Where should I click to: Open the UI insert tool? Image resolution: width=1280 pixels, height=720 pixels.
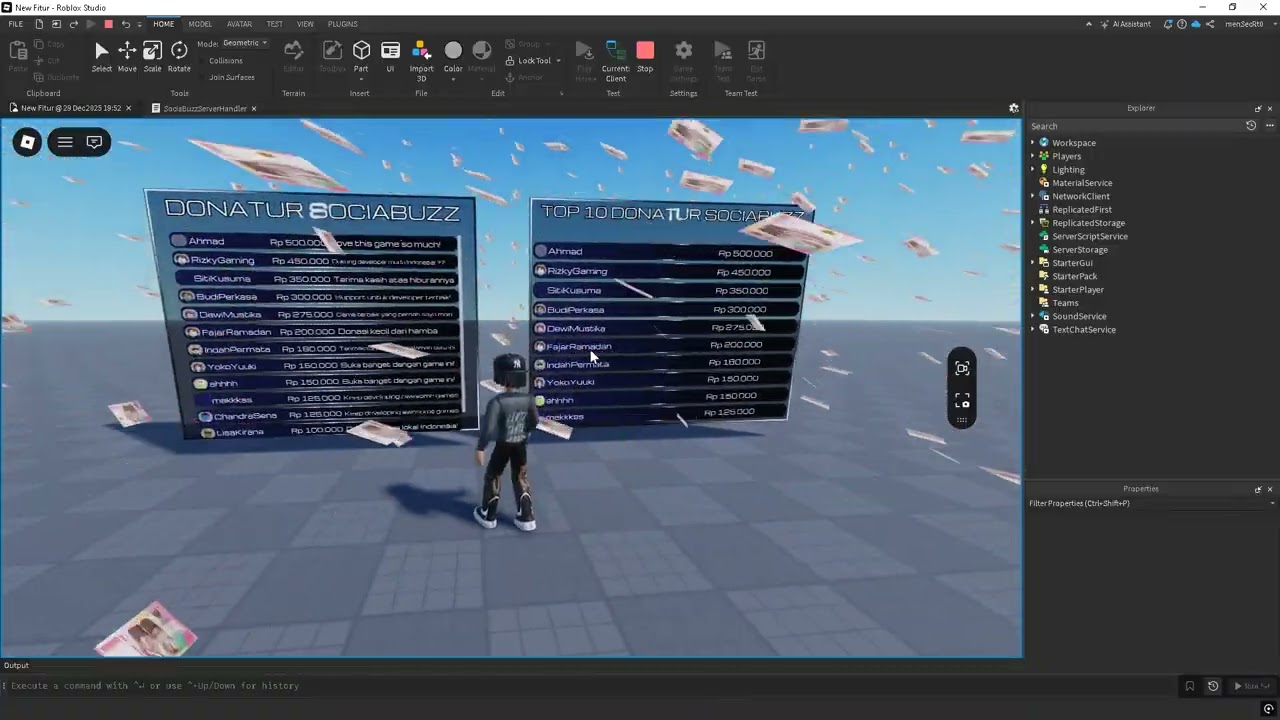(x=390, y=56)
